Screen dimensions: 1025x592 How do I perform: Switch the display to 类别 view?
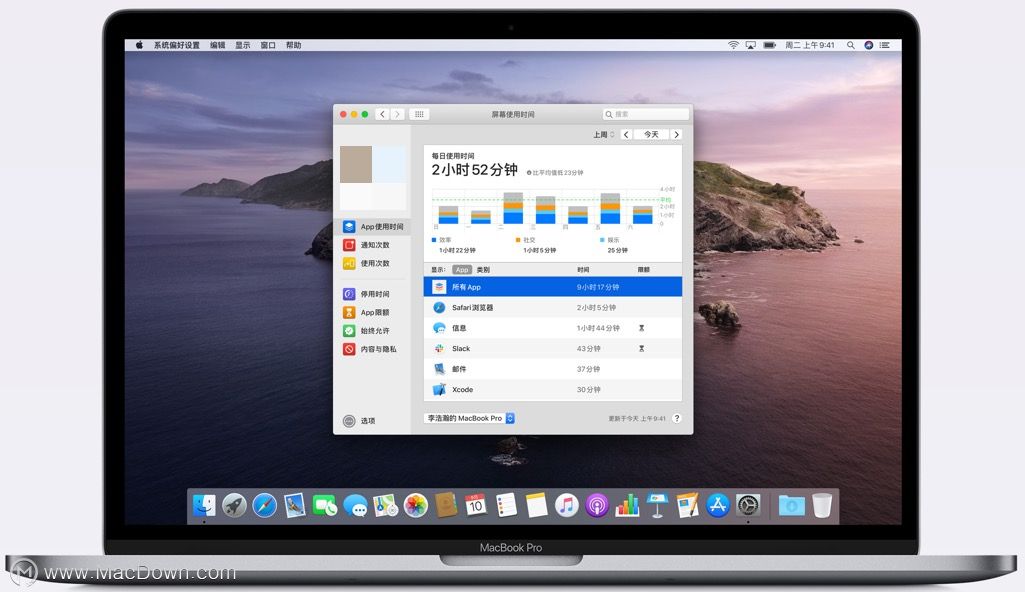482,269
